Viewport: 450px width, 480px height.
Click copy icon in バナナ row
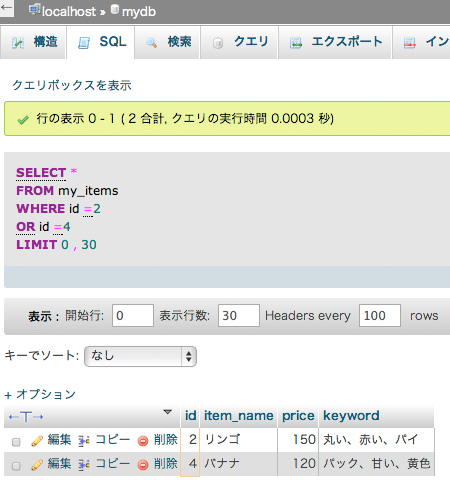tap(84, 465)
